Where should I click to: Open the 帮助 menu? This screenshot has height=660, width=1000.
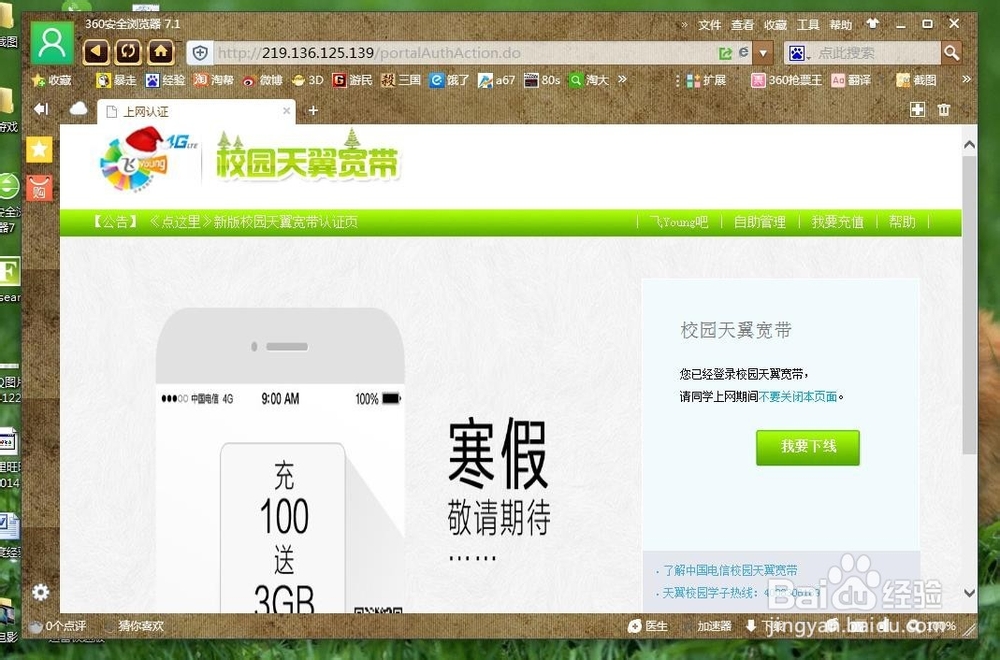841,25
